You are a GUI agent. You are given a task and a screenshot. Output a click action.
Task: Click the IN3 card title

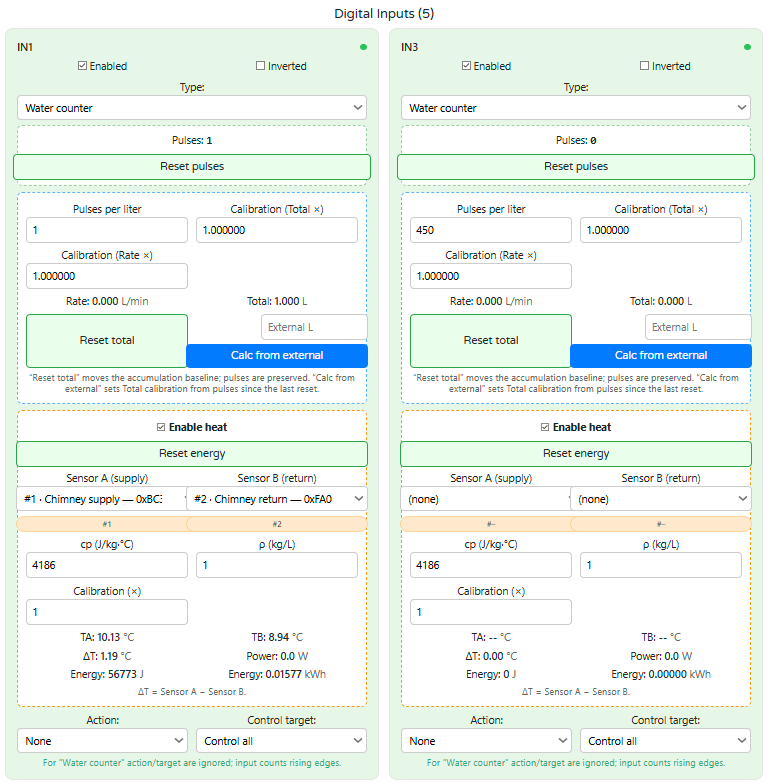(409, 47)
